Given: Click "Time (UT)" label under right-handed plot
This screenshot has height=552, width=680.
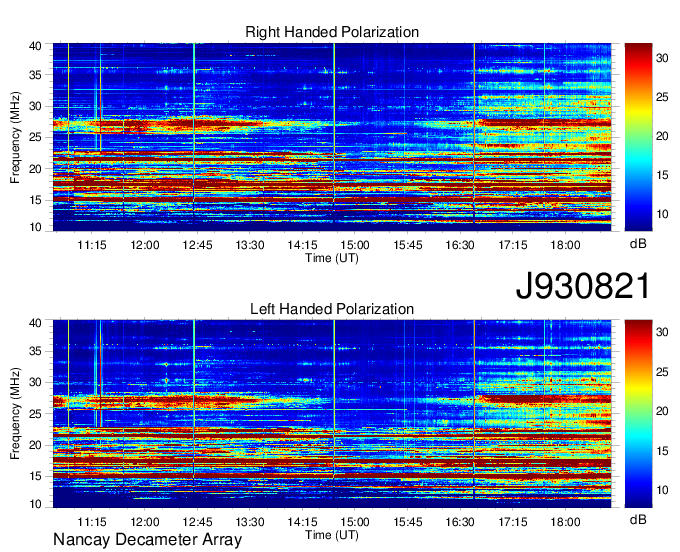Looking at the screenshot, I should [332, 258].
